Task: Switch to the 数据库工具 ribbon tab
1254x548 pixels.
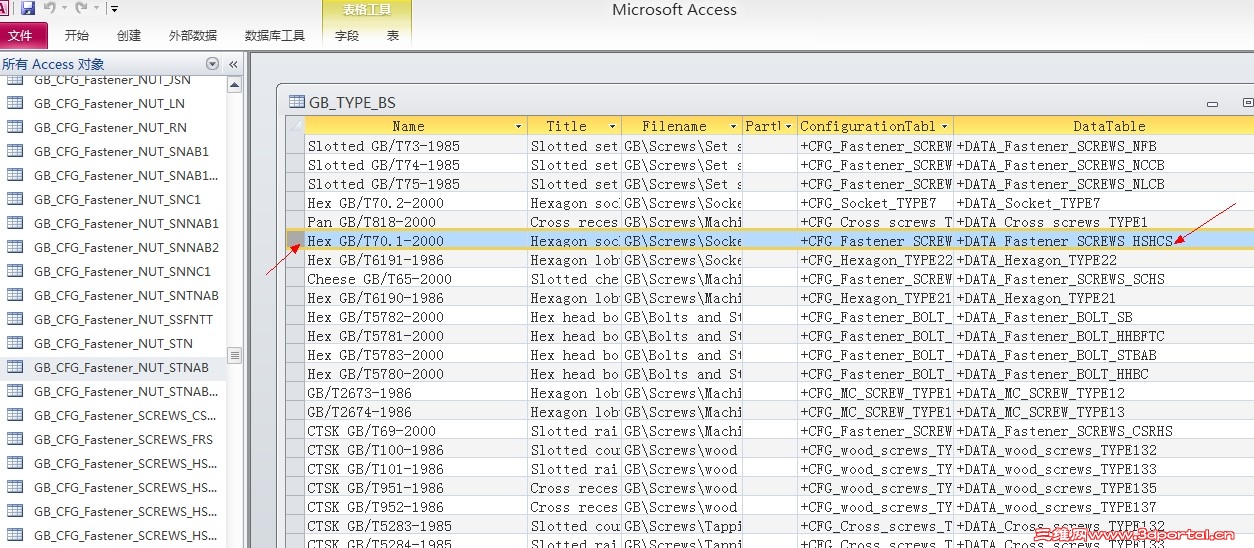Action: pos(275,35)
